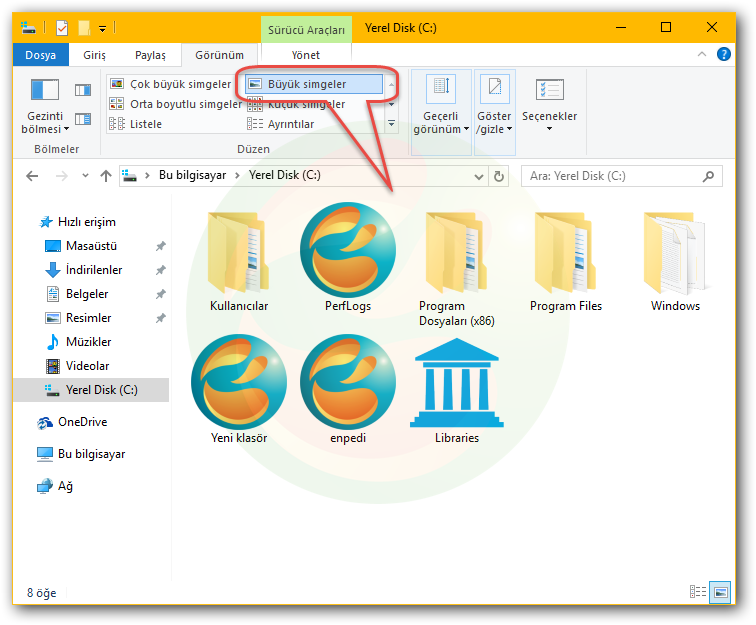Open the PerfLogs folder icon

pyautogui.click(x=348, y=250)
